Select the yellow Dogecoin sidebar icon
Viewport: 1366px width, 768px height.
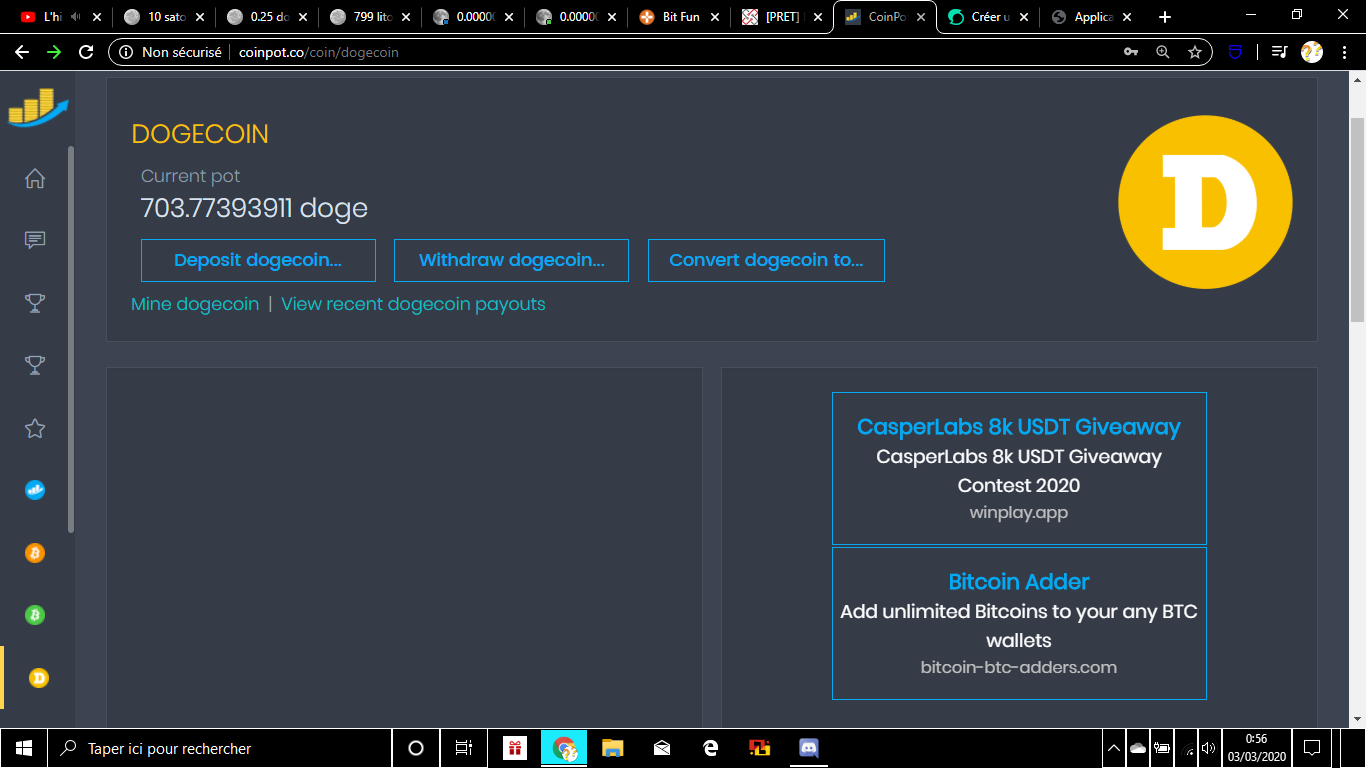(39, 678)
